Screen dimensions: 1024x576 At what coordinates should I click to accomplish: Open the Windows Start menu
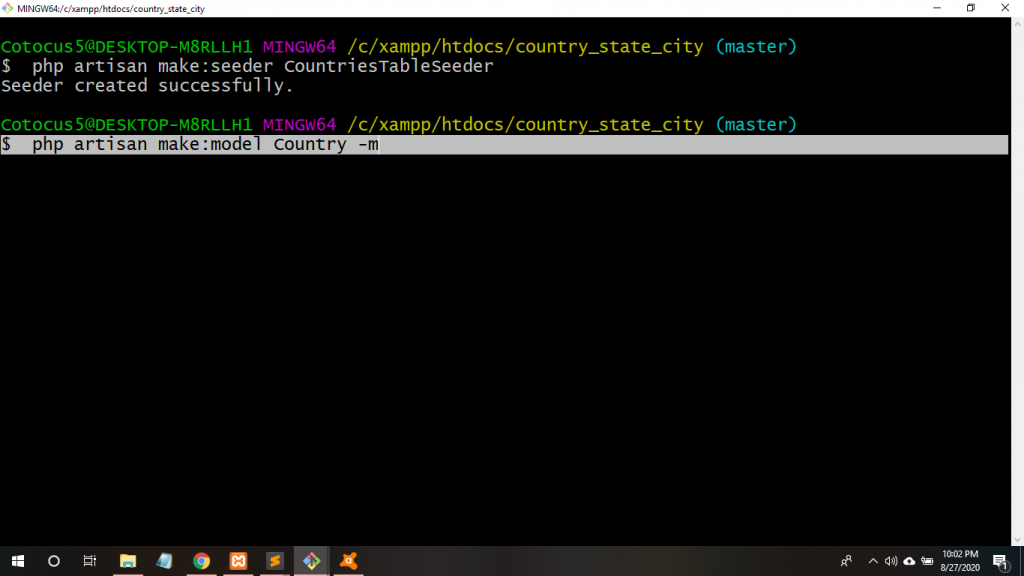pyautogui.click(x=18, y=561)
